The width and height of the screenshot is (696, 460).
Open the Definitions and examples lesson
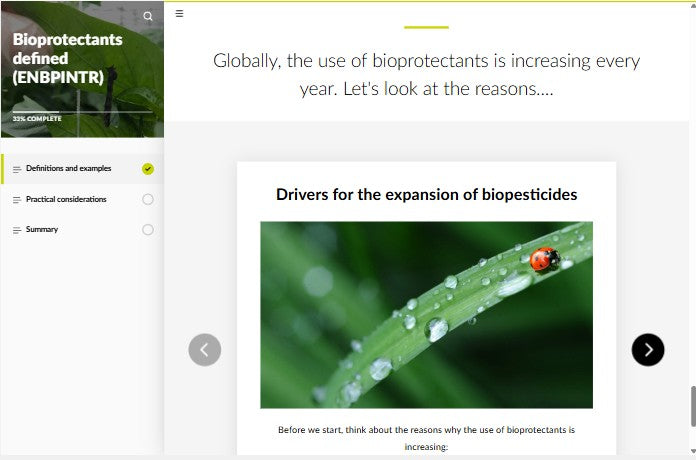tap(68, 169)
